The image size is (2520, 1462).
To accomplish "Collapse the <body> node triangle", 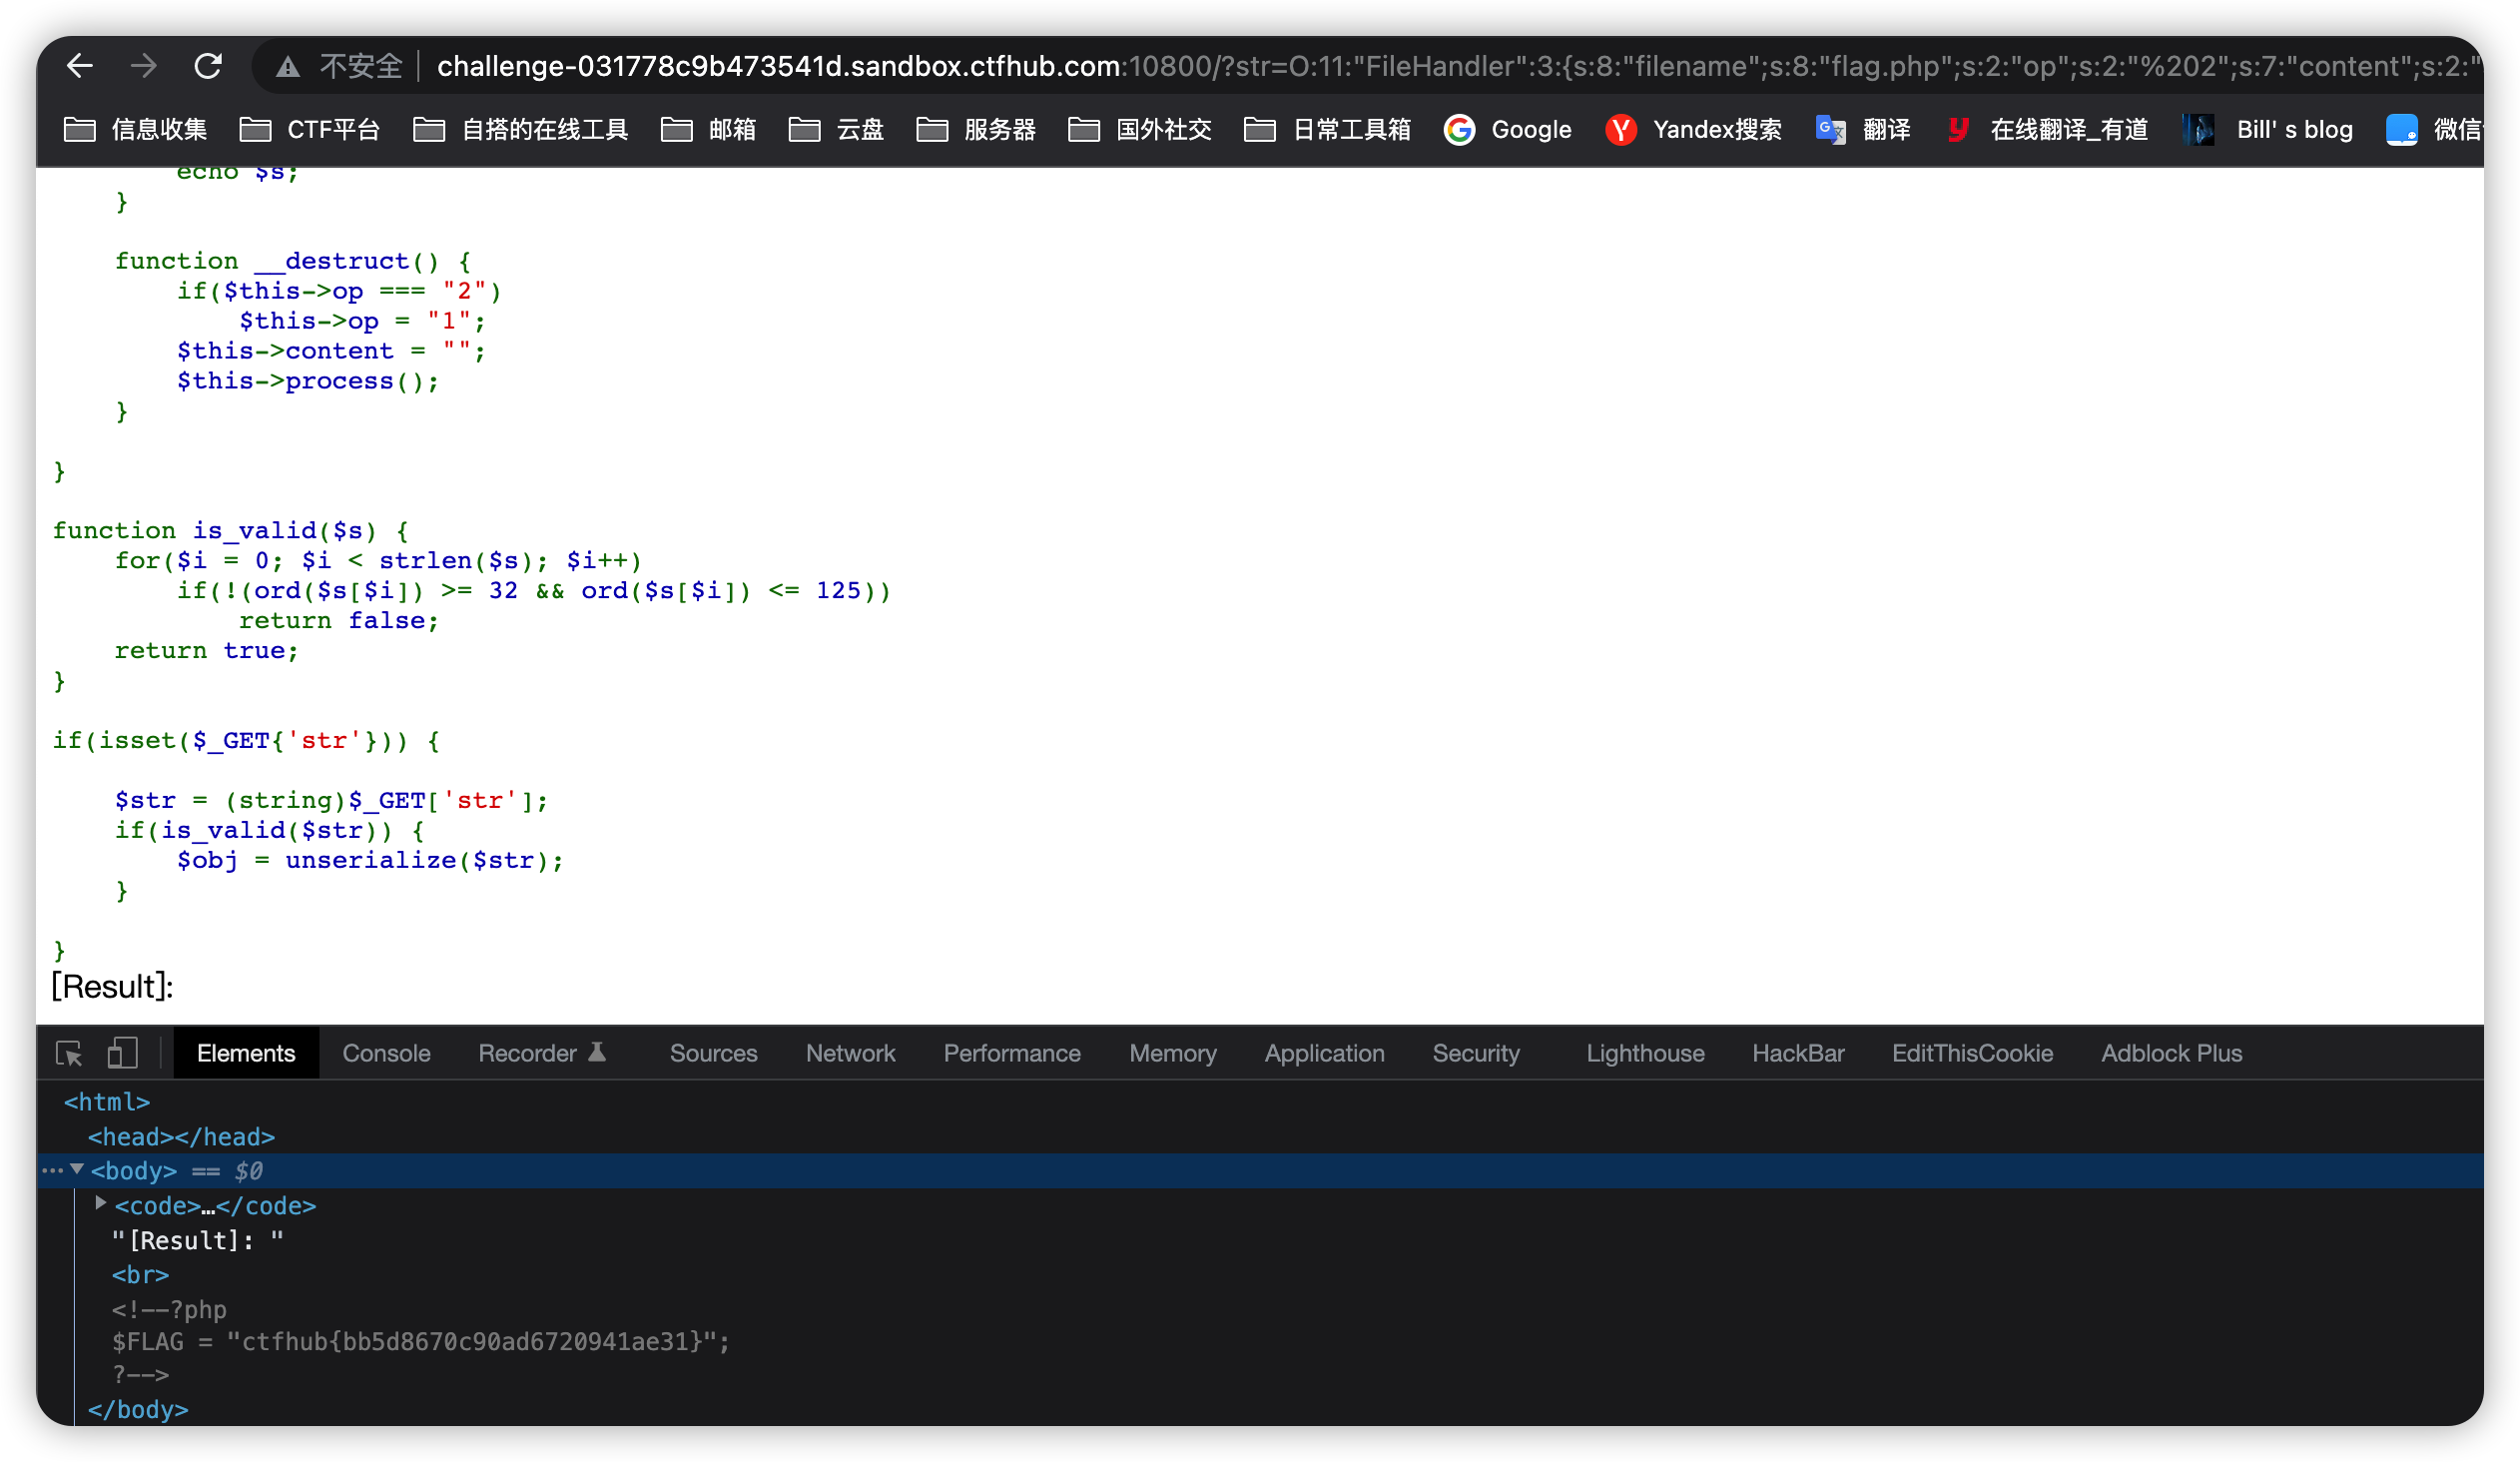I will tap(77, 1169).
